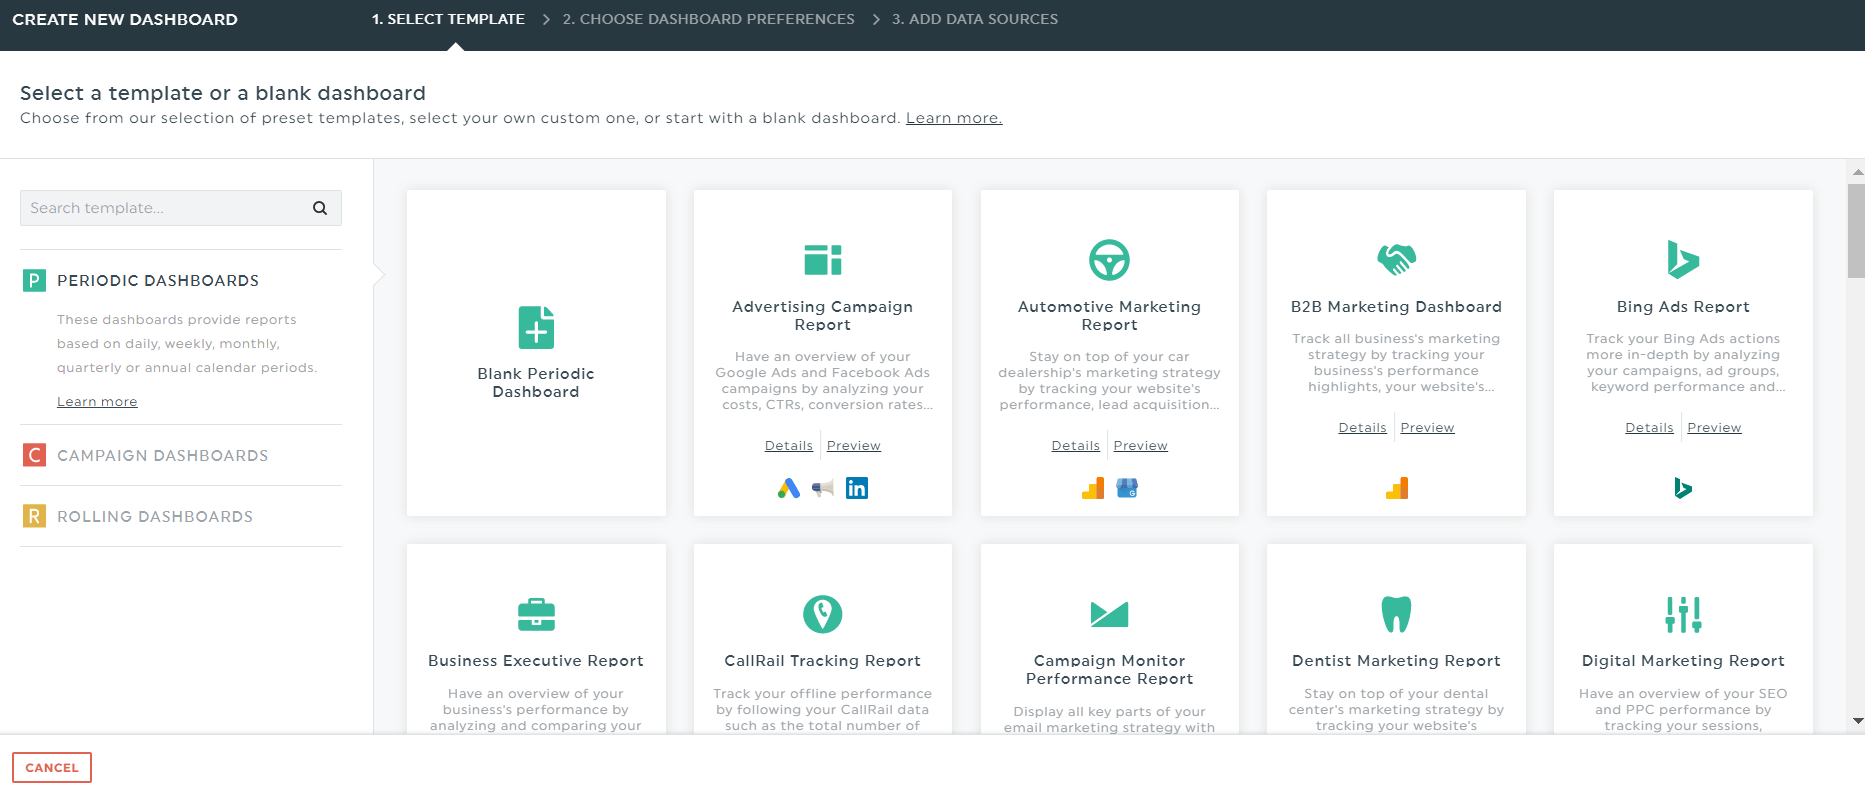Go to step 2 Choose Dashboard Preferences
Image resolution: width=1865 pixels, height=794 pixels.
point(708,19)
